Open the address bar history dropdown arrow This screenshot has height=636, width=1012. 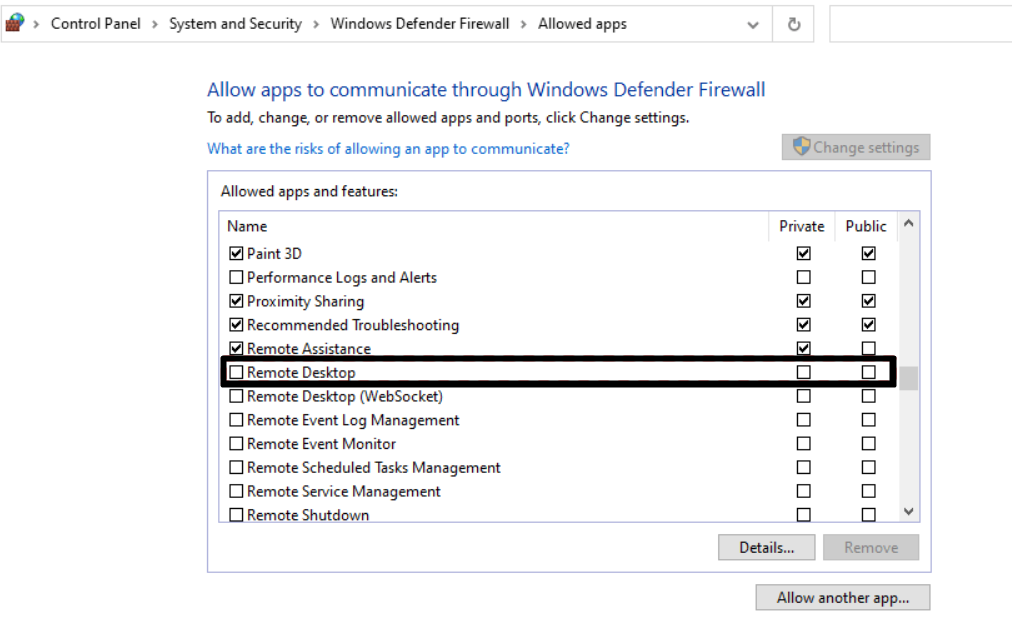pos(753,25)
